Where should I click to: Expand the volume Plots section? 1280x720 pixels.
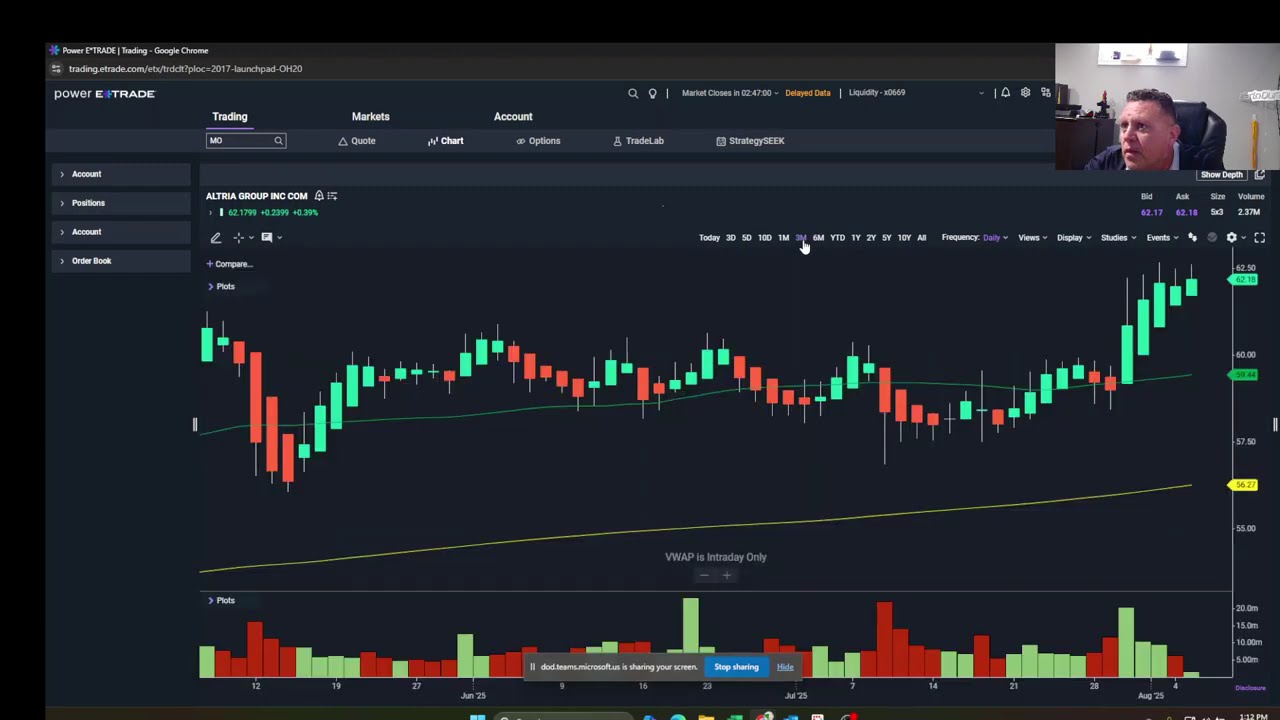click(x=221, y=601)
